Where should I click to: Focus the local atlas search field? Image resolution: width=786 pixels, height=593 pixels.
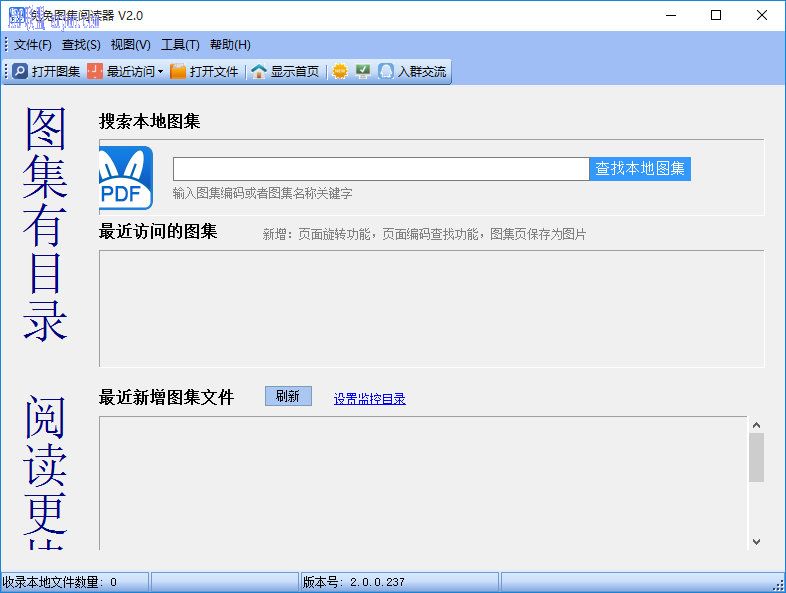381,169
